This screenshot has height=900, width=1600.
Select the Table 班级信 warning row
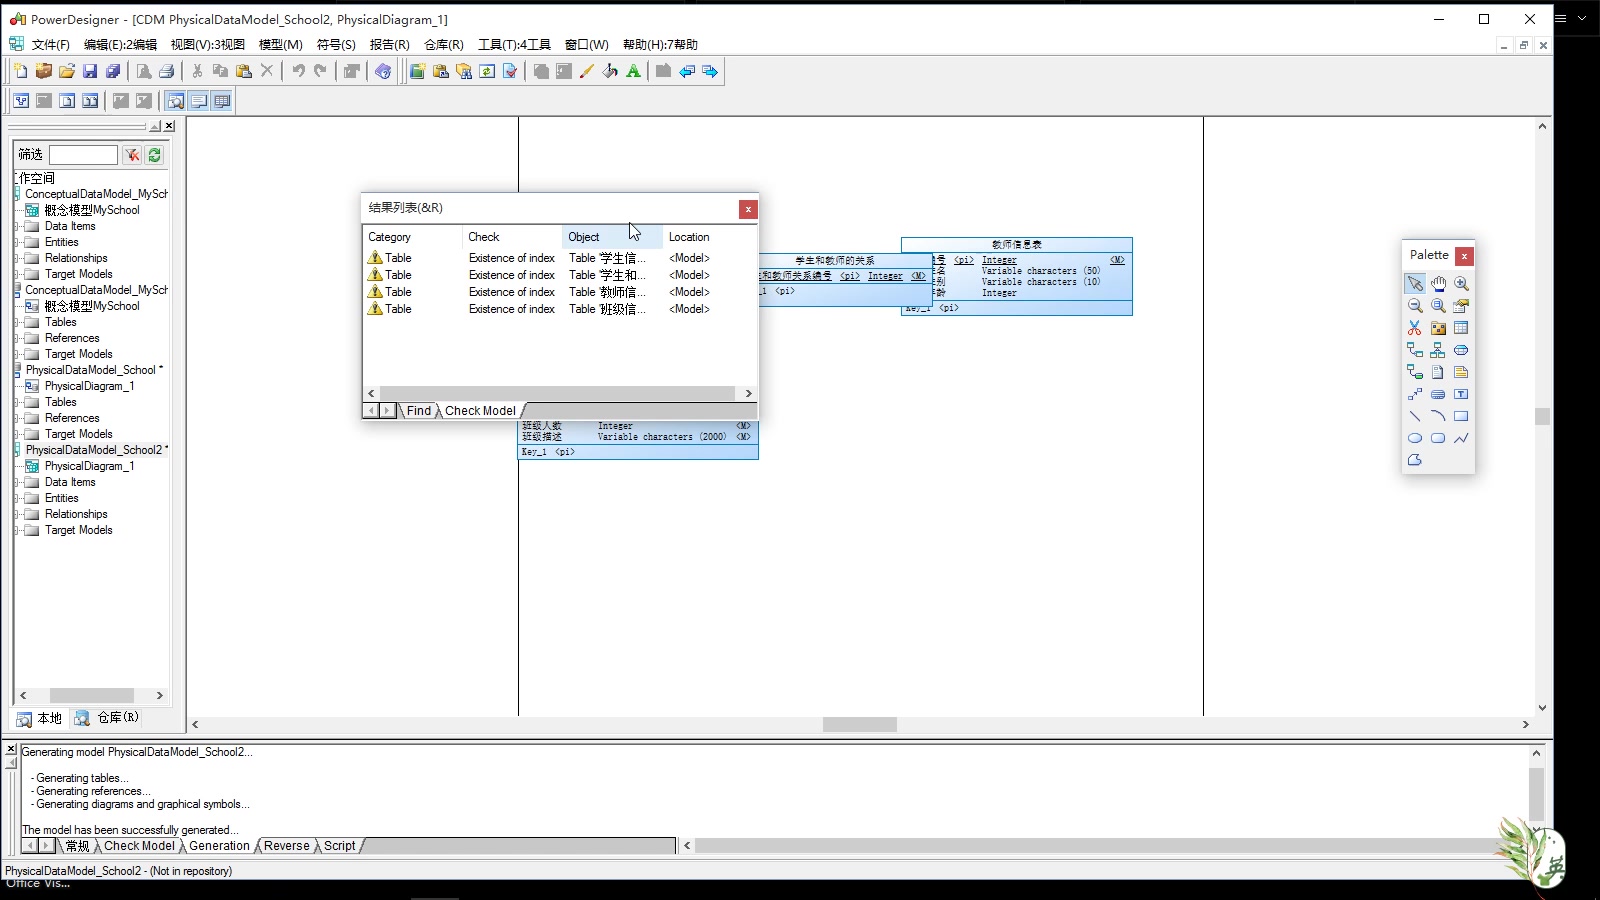coord(559,309)
